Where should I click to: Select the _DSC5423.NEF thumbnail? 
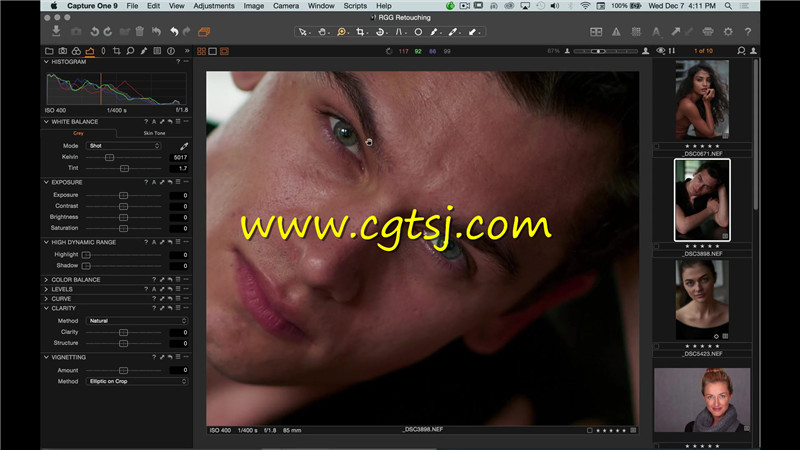[702, 300]
